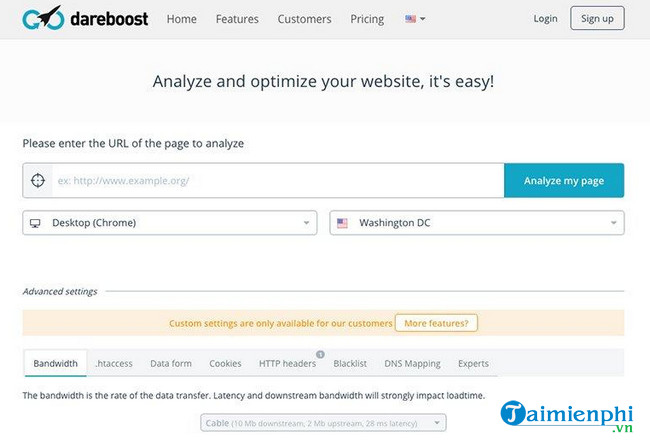Open the Customers page
650x447 pixels.
click(x=304, y=19)
